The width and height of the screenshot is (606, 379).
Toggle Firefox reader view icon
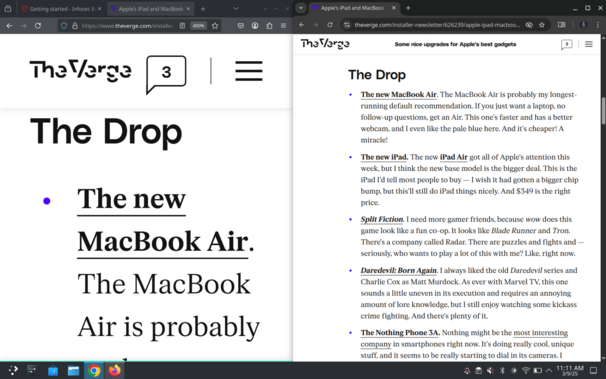pyautogui.click(x=182, y=25)
